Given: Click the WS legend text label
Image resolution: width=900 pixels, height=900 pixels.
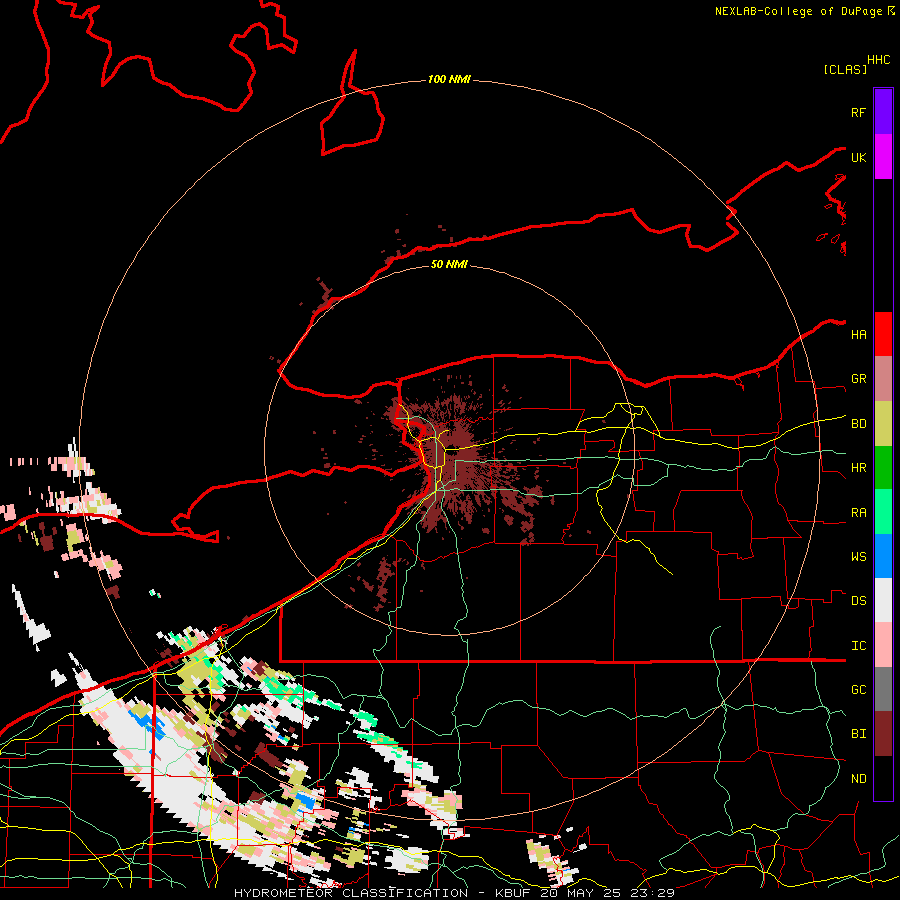Looking at the screenshot, I should (x=859, y=557).
